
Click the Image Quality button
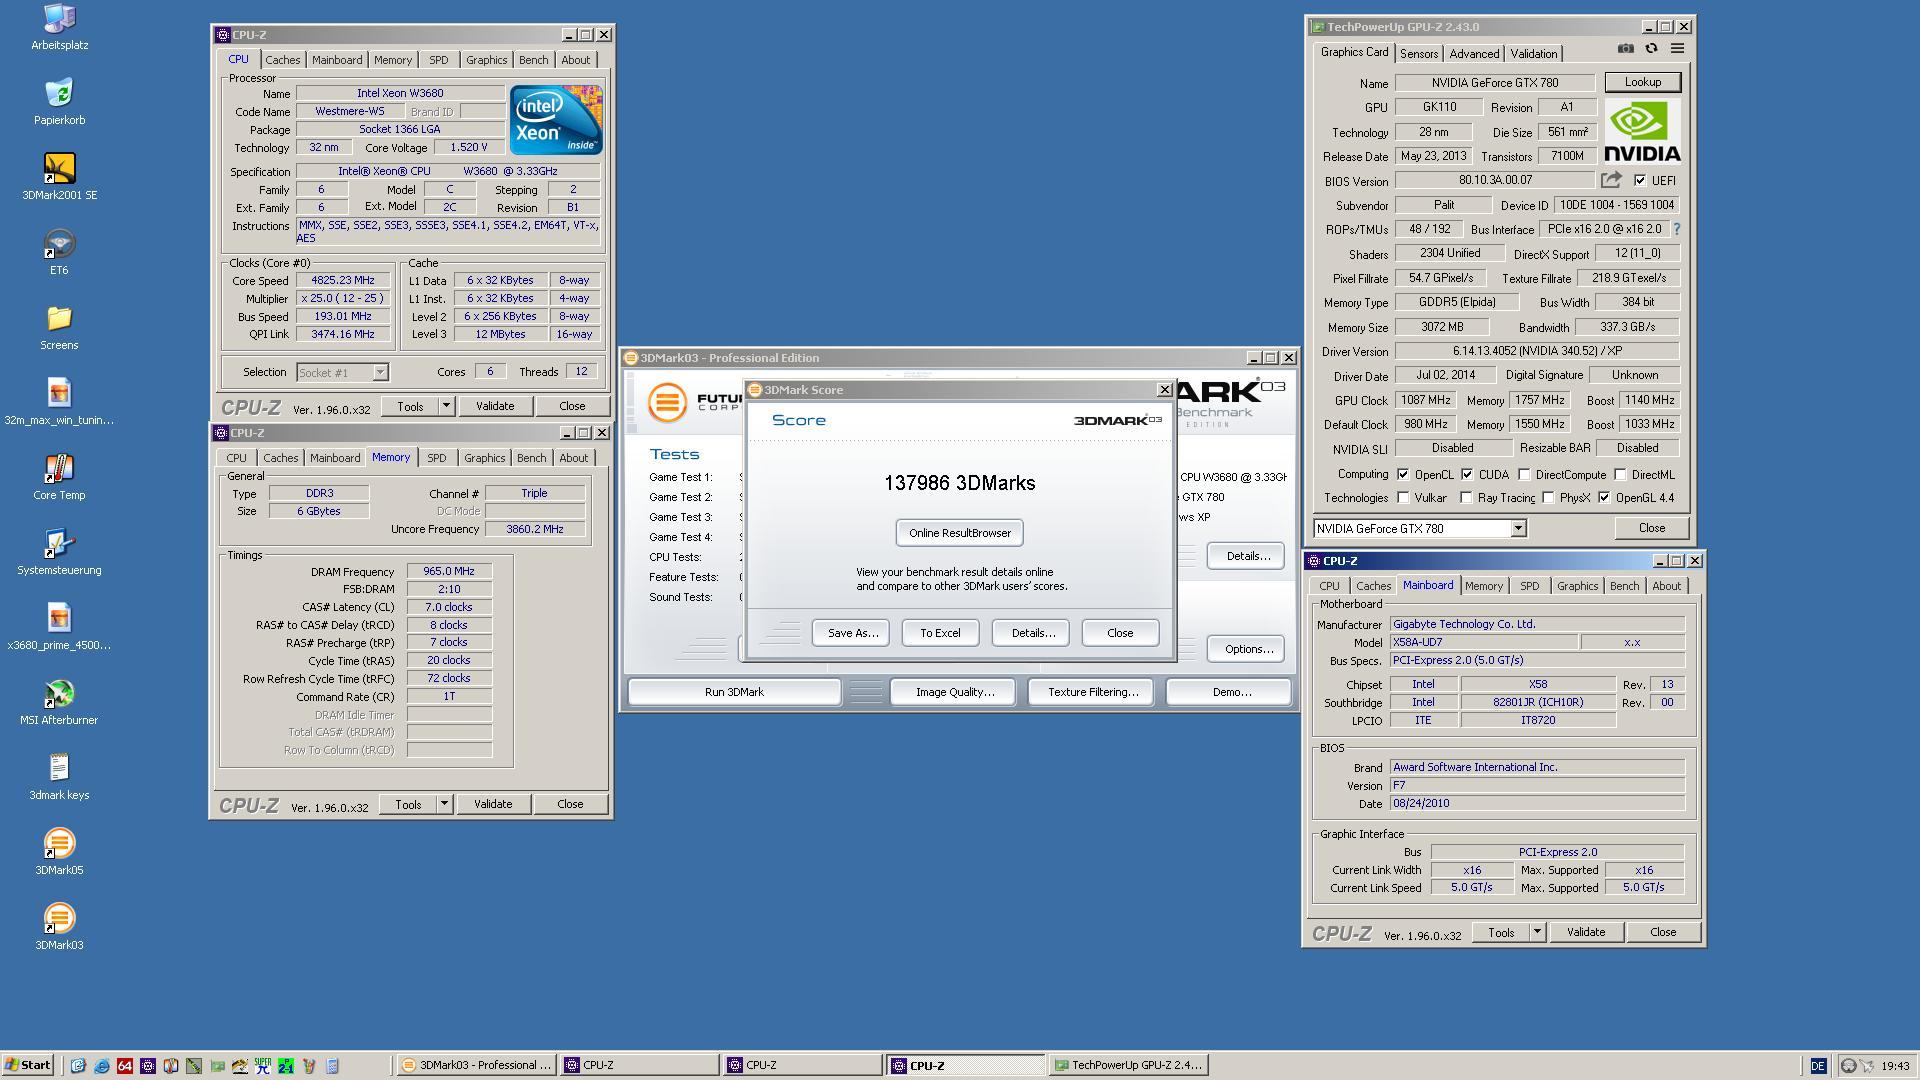954,692
